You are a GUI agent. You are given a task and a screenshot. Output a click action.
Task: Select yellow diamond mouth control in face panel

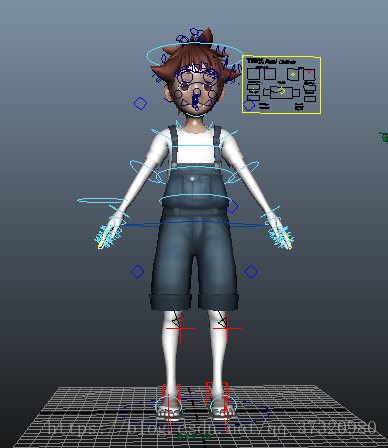(281, 91)
